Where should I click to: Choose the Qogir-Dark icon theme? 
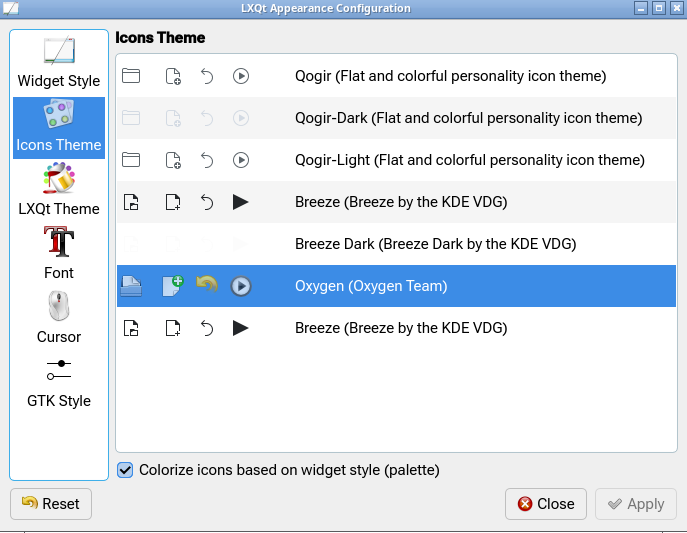(x=468, y=118)
